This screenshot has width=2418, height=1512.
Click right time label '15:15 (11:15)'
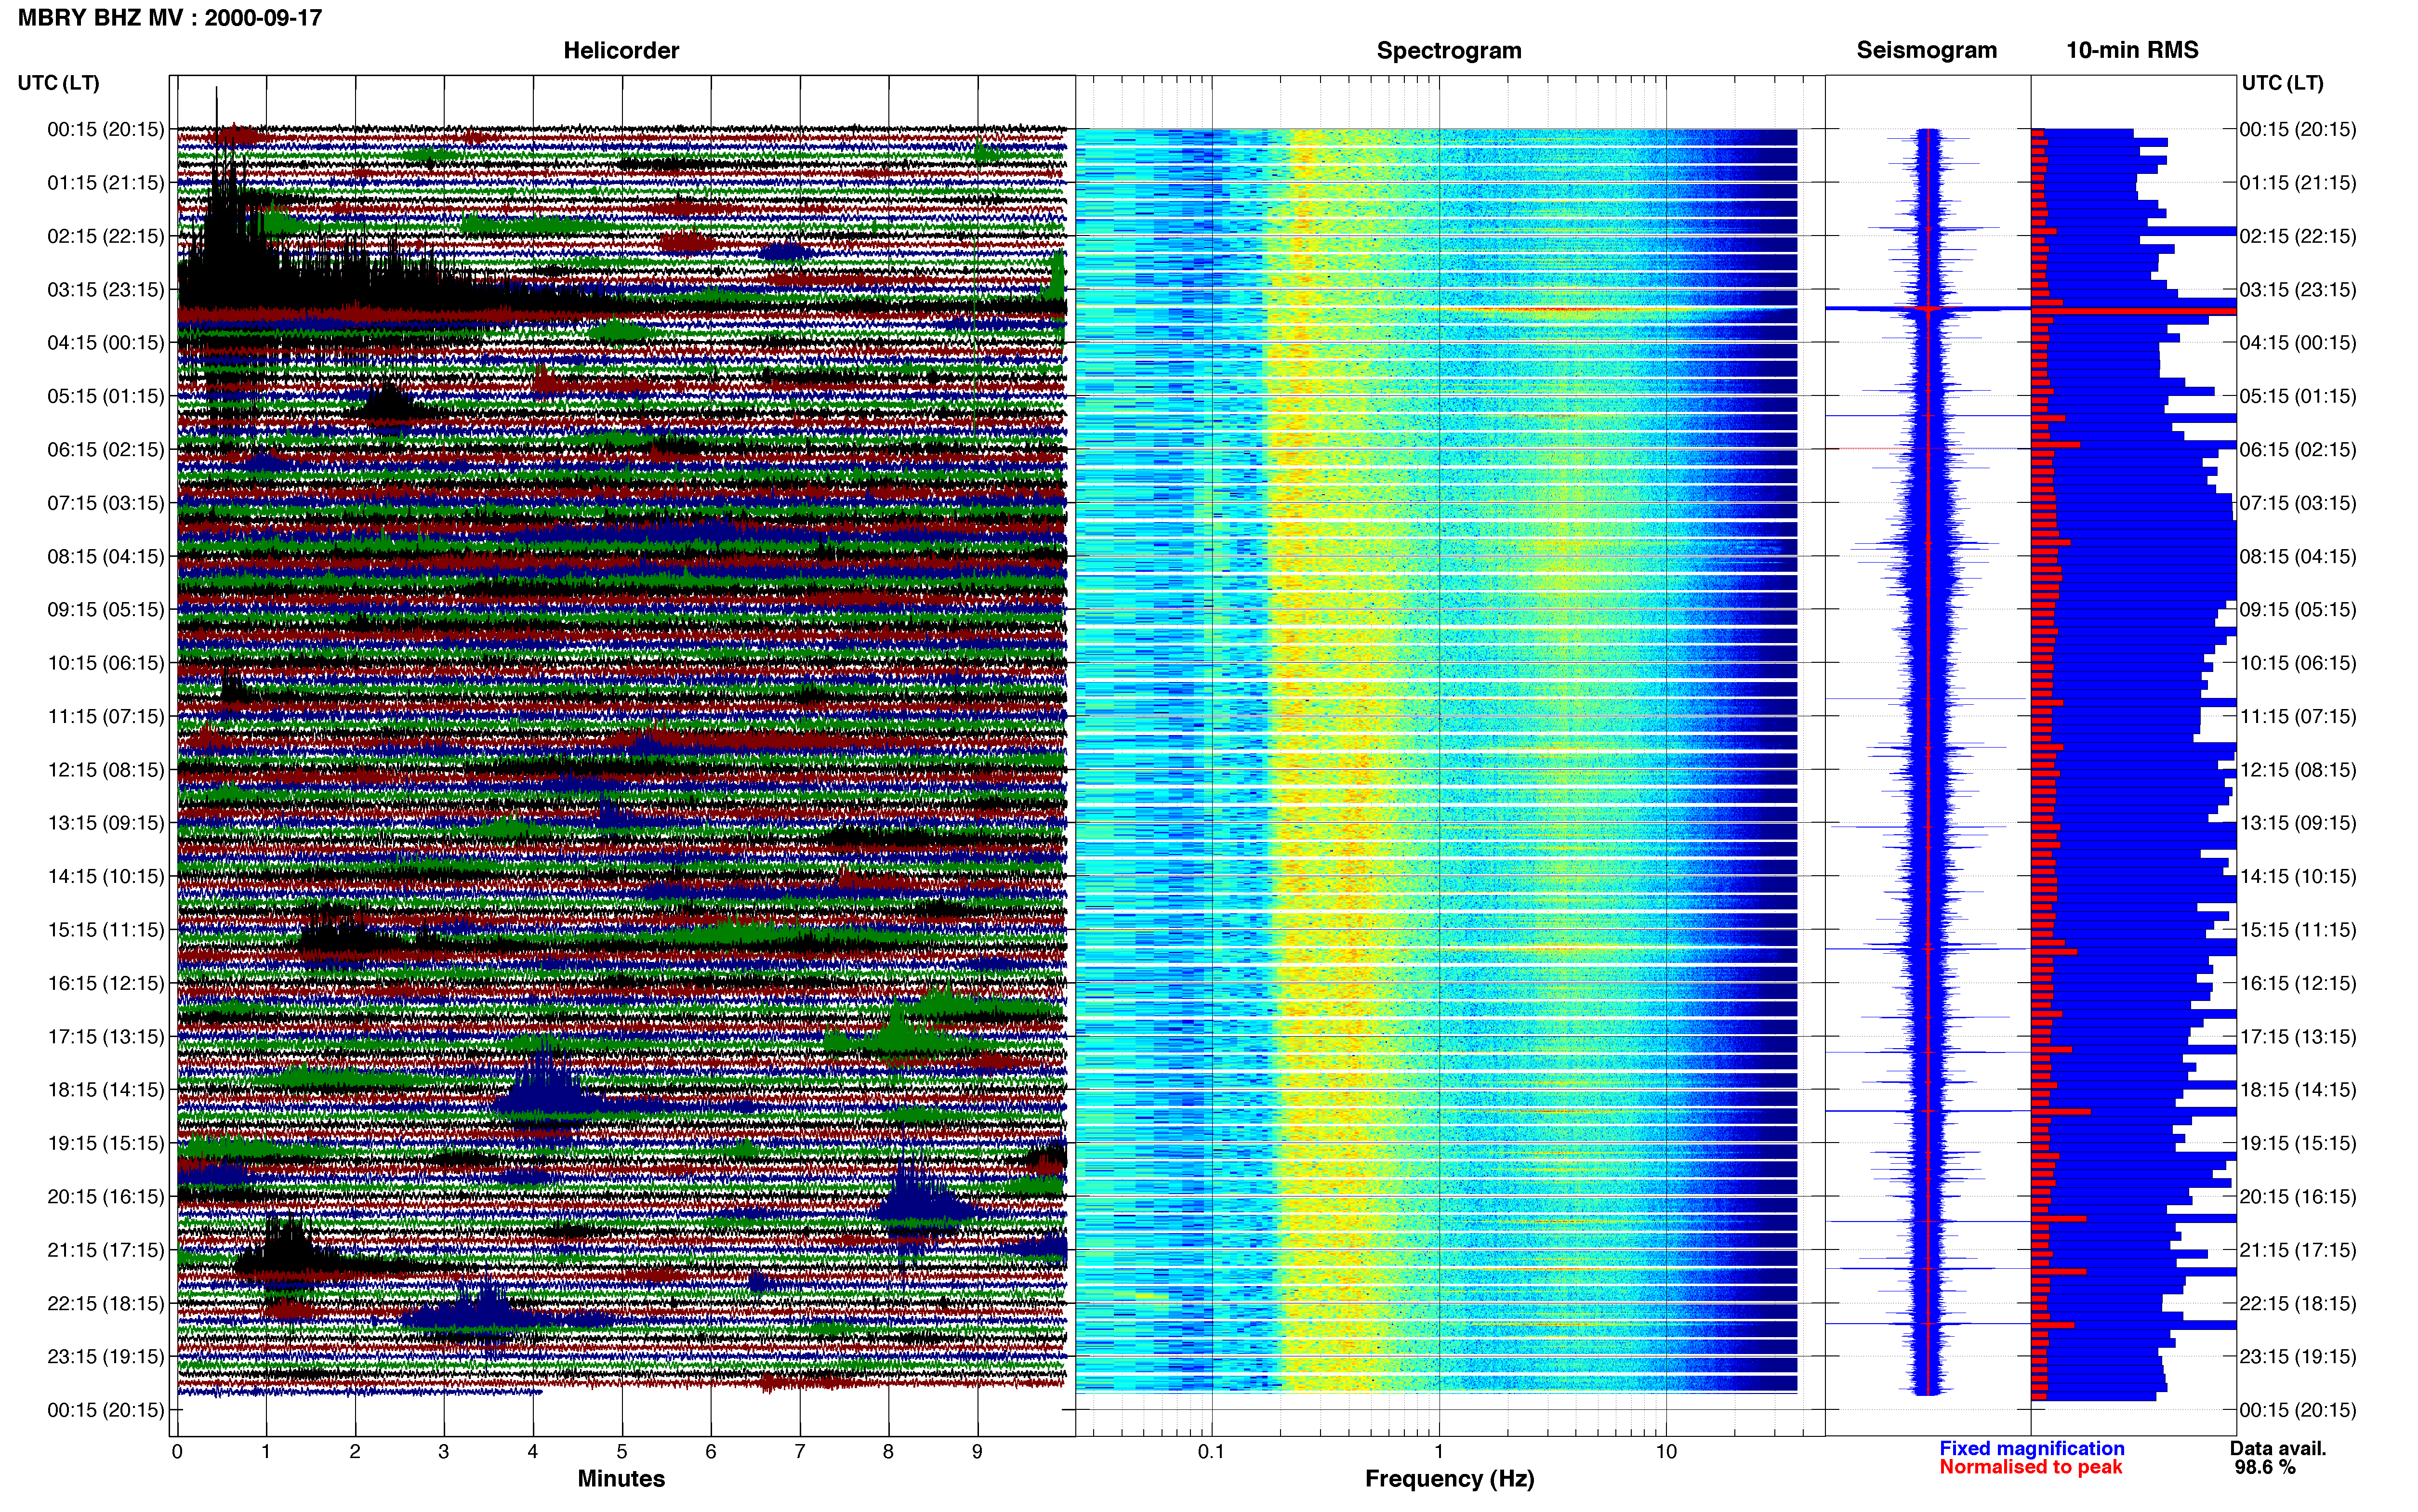coord(2298,929)
